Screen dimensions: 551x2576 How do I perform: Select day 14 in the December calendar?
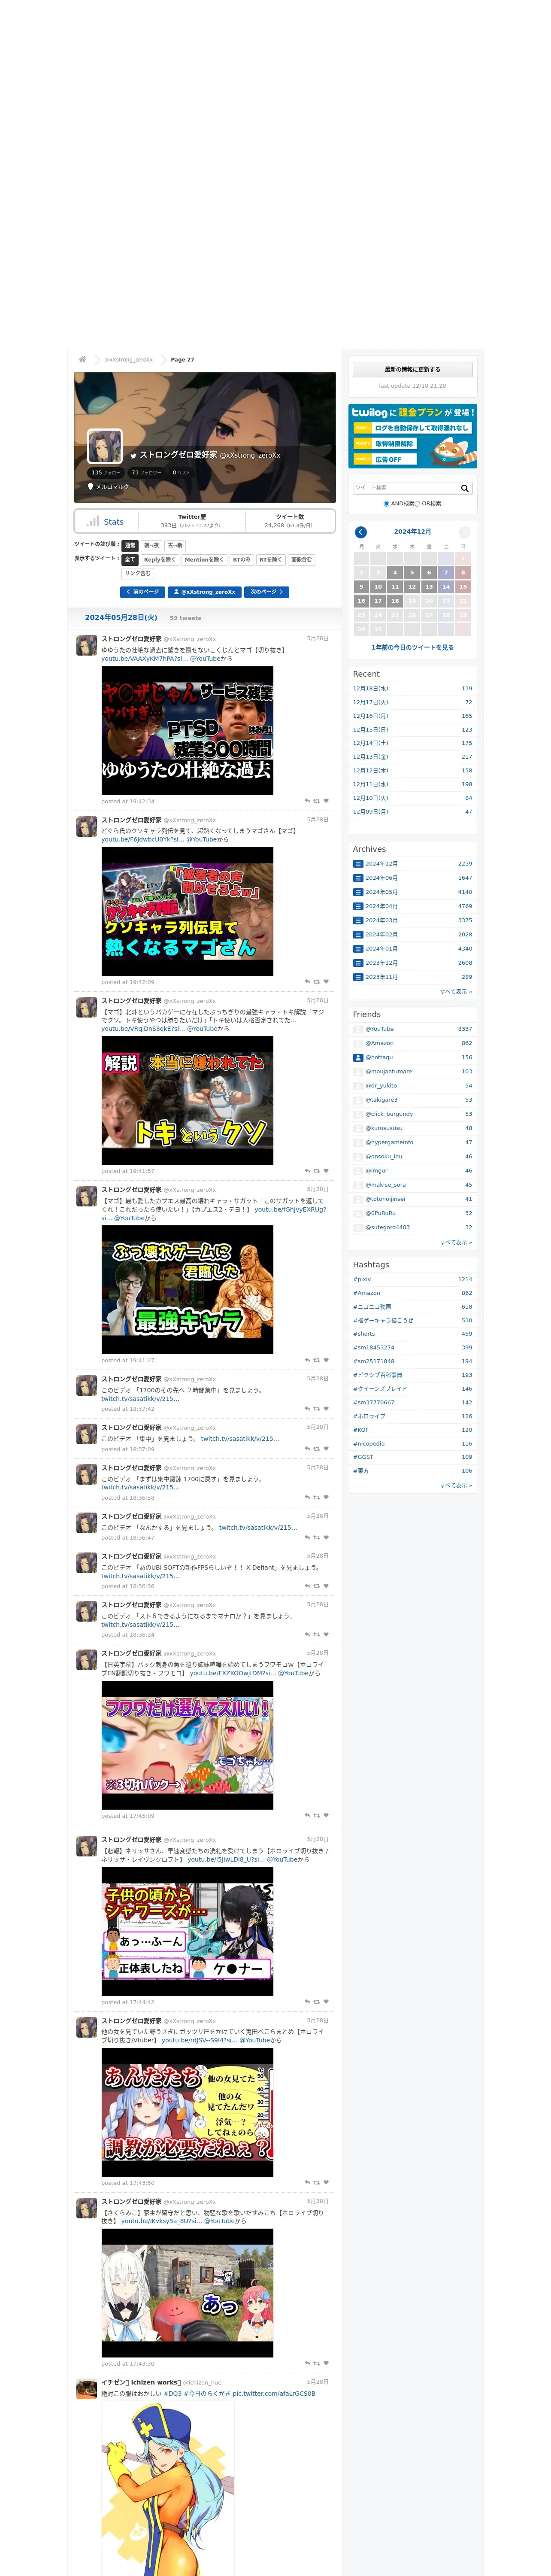446,587
